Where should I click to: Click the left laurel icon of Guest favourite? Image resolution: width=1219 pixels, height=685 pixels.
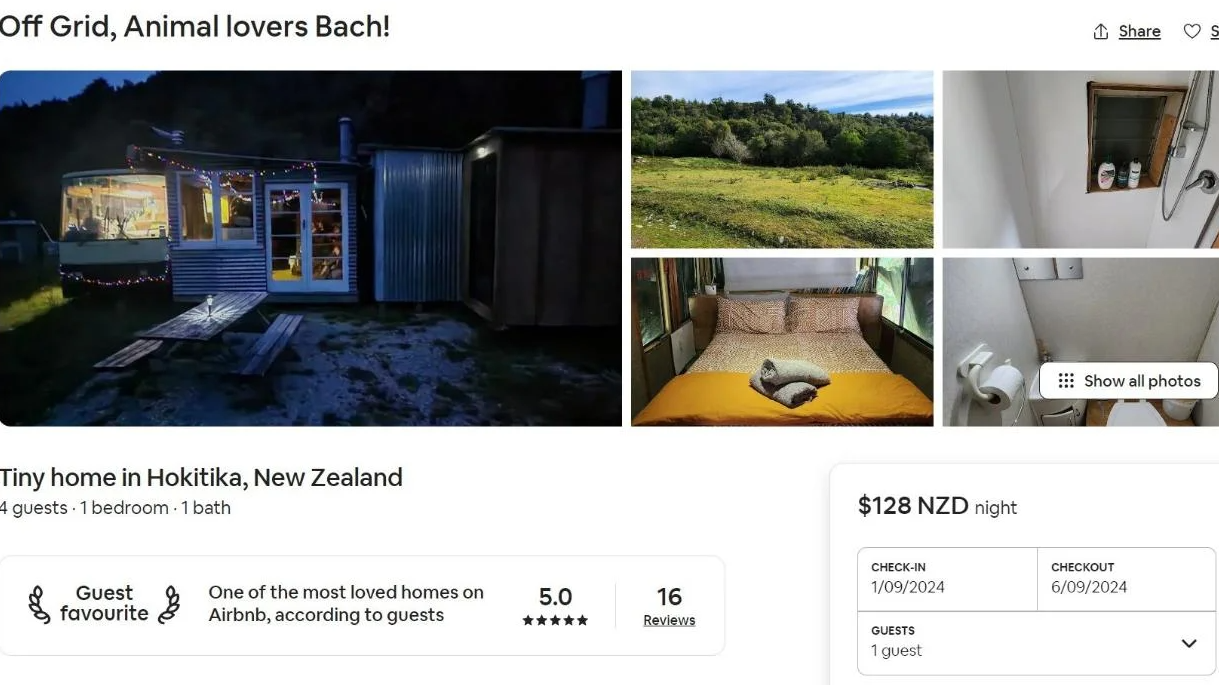click(39, 604)
